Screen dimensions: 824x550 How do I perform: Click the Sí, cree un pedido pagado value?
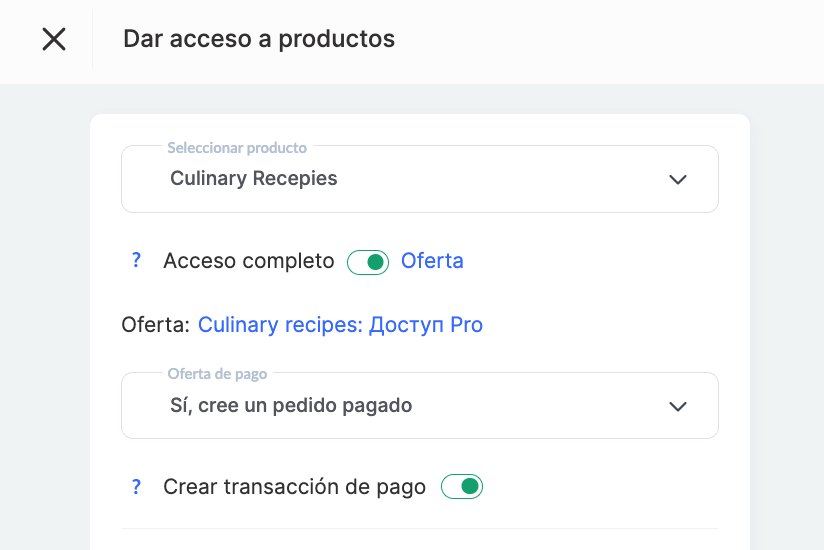tap(291, 405)
